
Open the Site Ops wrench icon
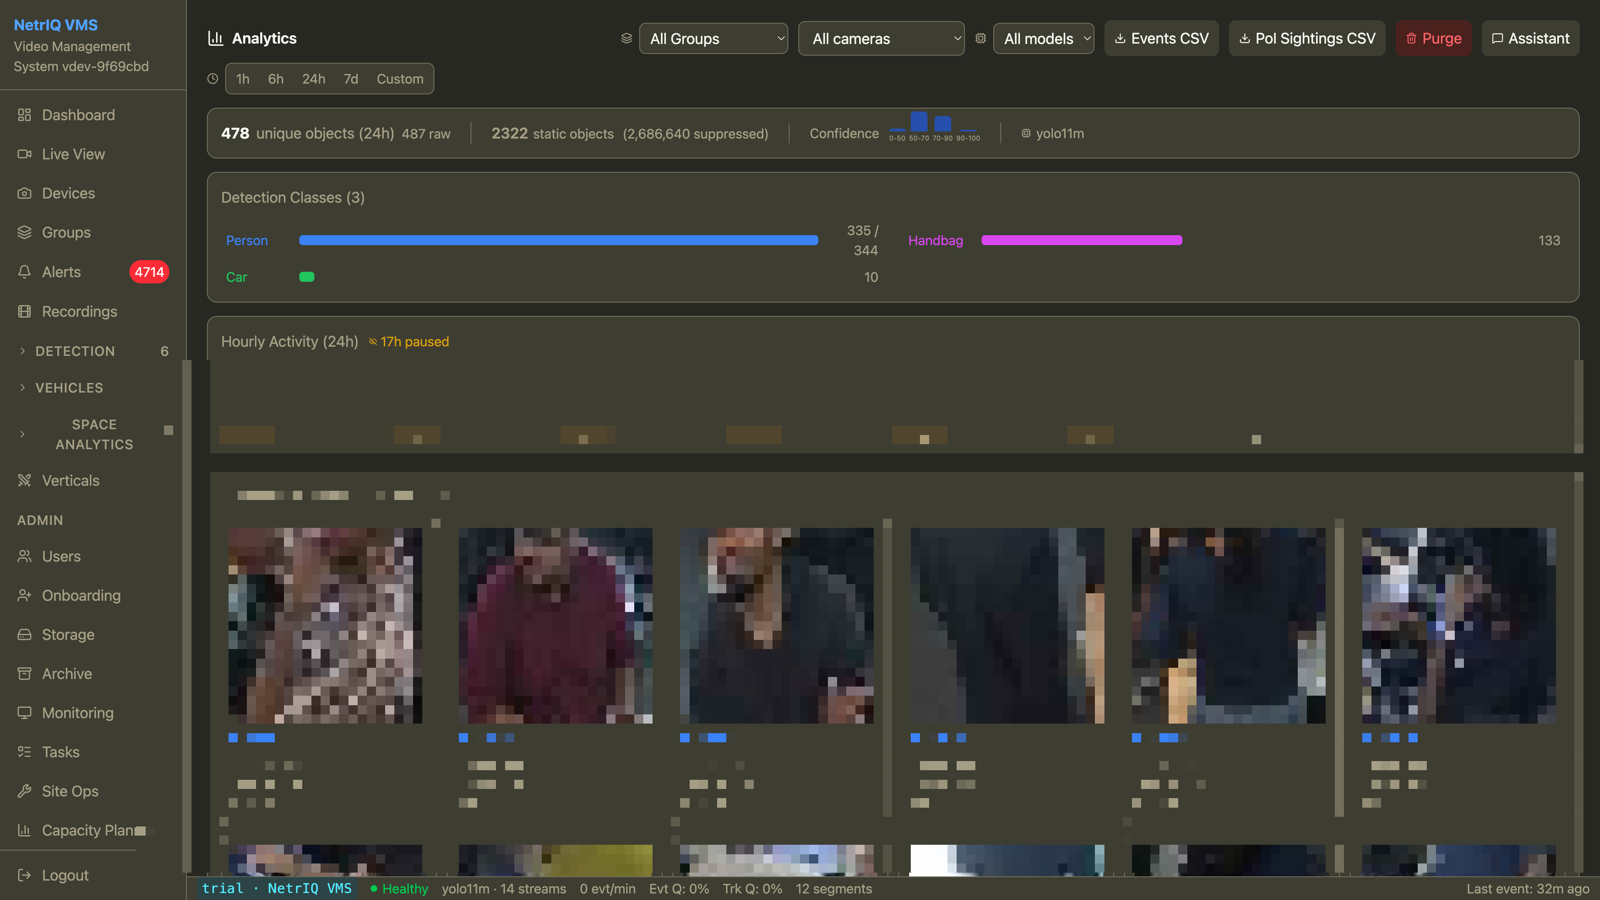click(24, 791)
